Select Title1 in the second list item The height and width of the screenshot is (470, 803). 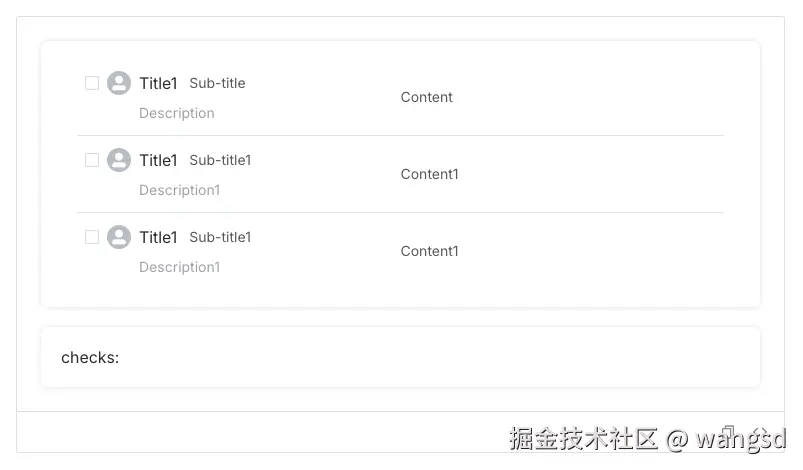tap(158, 160)
